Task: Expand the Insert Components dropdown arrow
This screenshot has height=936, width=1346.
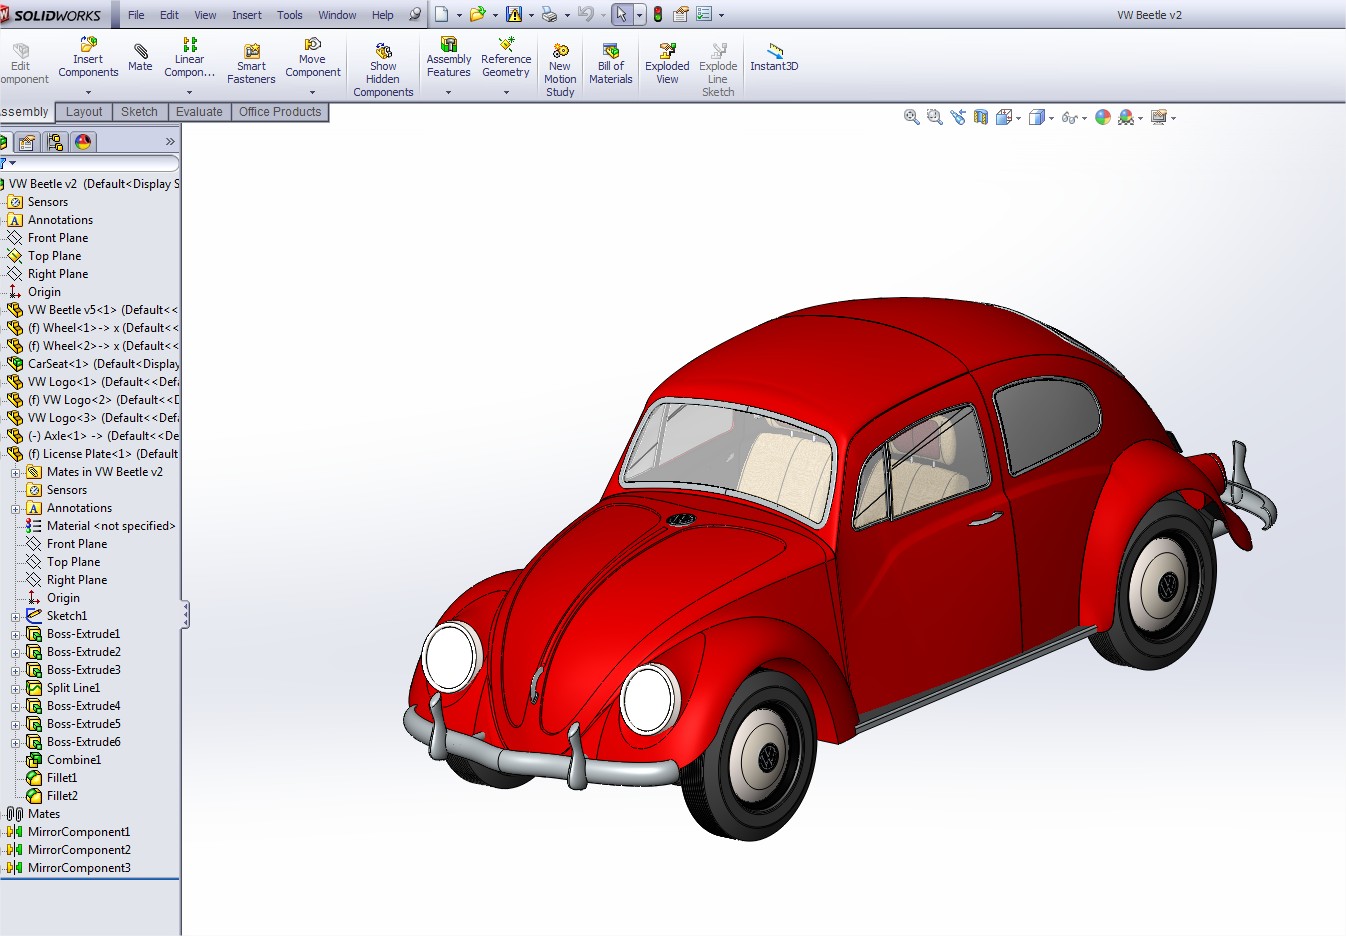Action: click(88, 92)
